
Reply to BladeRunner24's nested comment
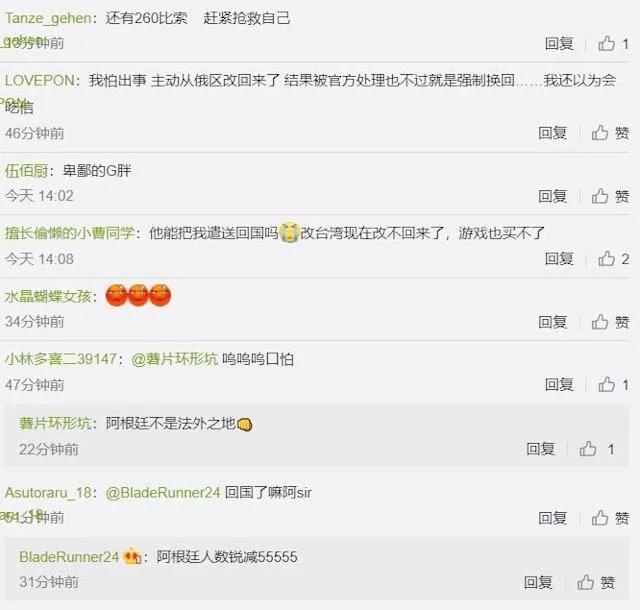(538, 582)
